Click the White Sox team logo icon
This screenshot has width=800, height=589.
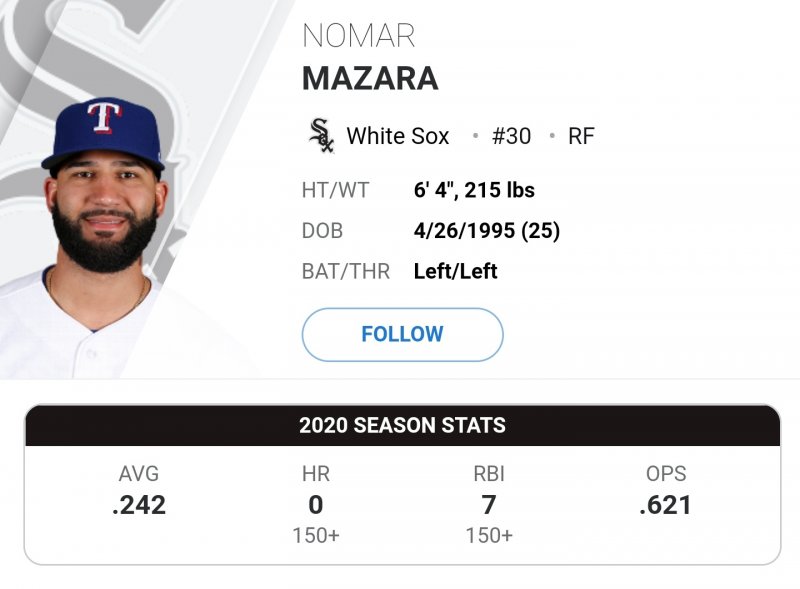click(x=321, y=136)
